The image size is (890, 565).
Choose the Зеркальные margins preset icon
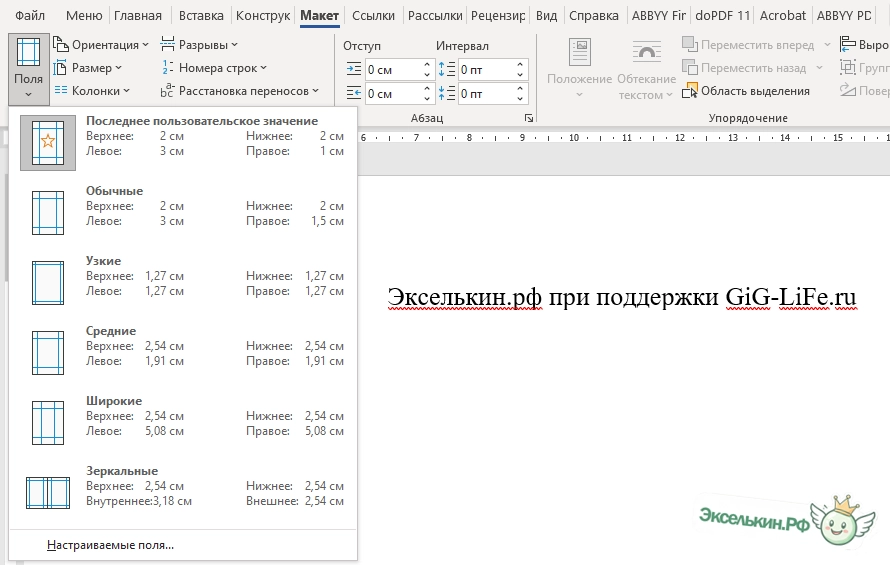point(47,492)
